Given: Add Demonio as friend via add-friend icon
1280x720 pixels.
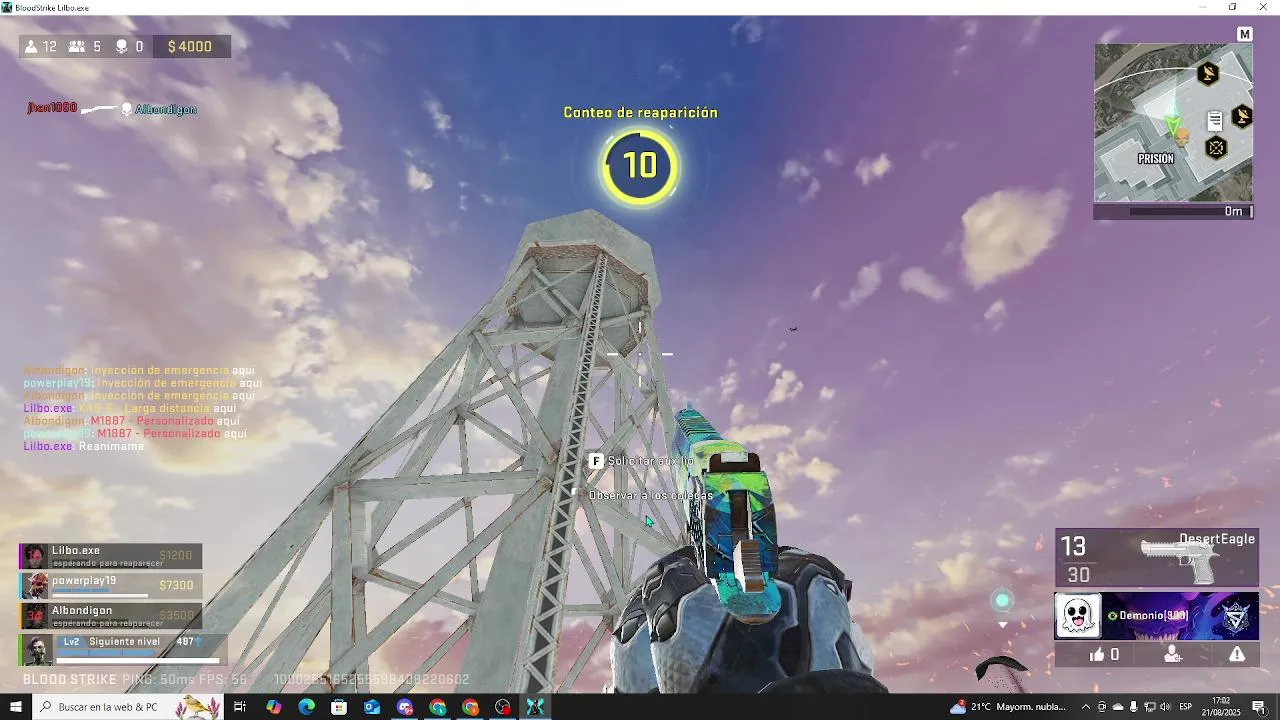Looking at the screenshot, I should tap(1174, 654).
